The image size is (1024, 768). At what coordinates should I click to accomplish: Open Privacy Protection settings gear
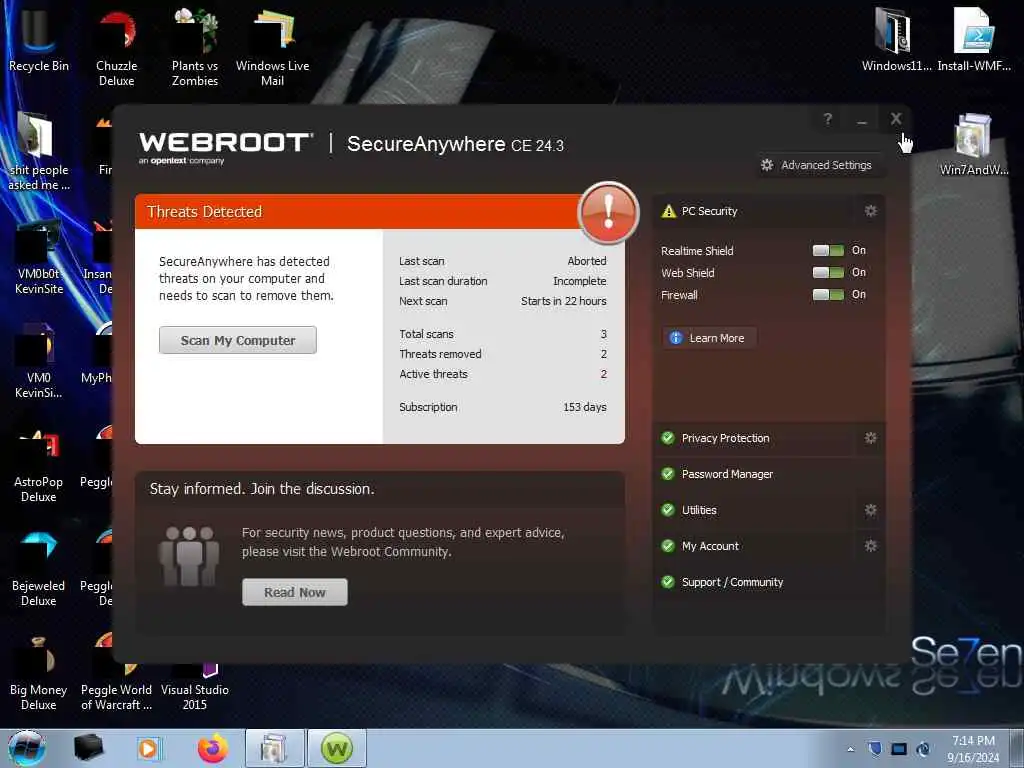point(871,438)
